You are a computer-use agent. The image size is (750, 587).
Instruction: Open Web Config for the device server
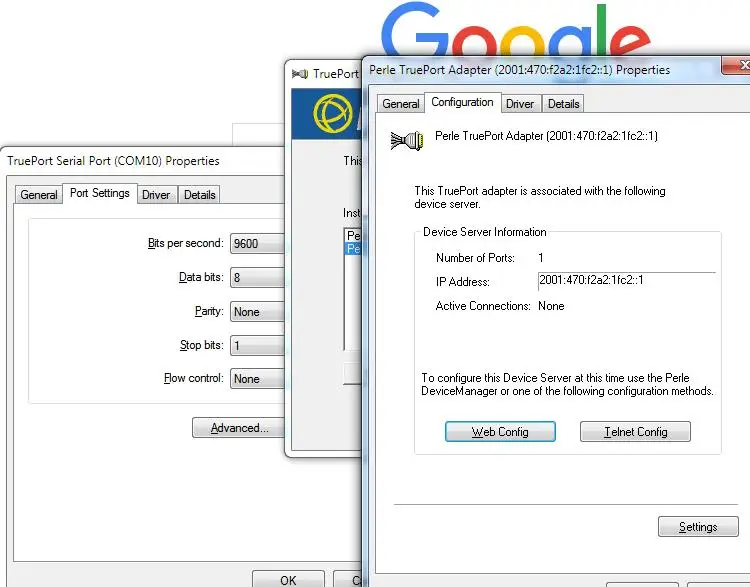tap(500, 432)
